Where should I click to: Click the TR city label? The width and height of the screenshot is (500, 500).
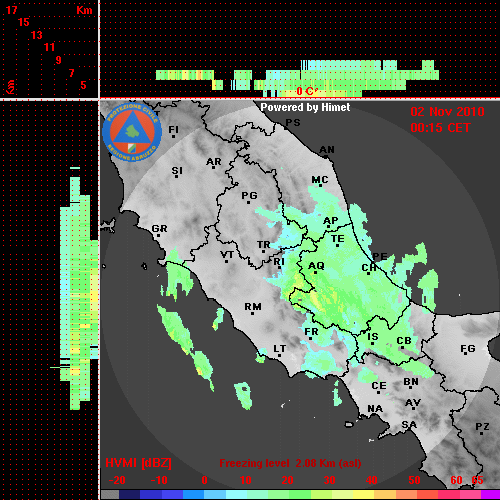click(x=263, y=245)
